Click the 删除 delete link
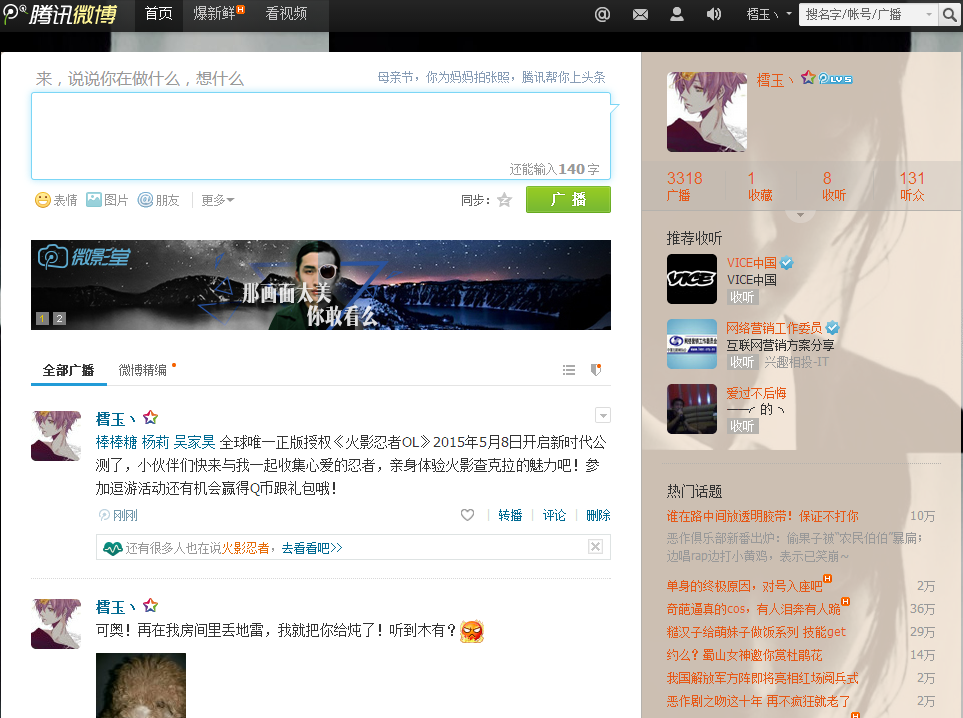963x718 pixels. 598,515
